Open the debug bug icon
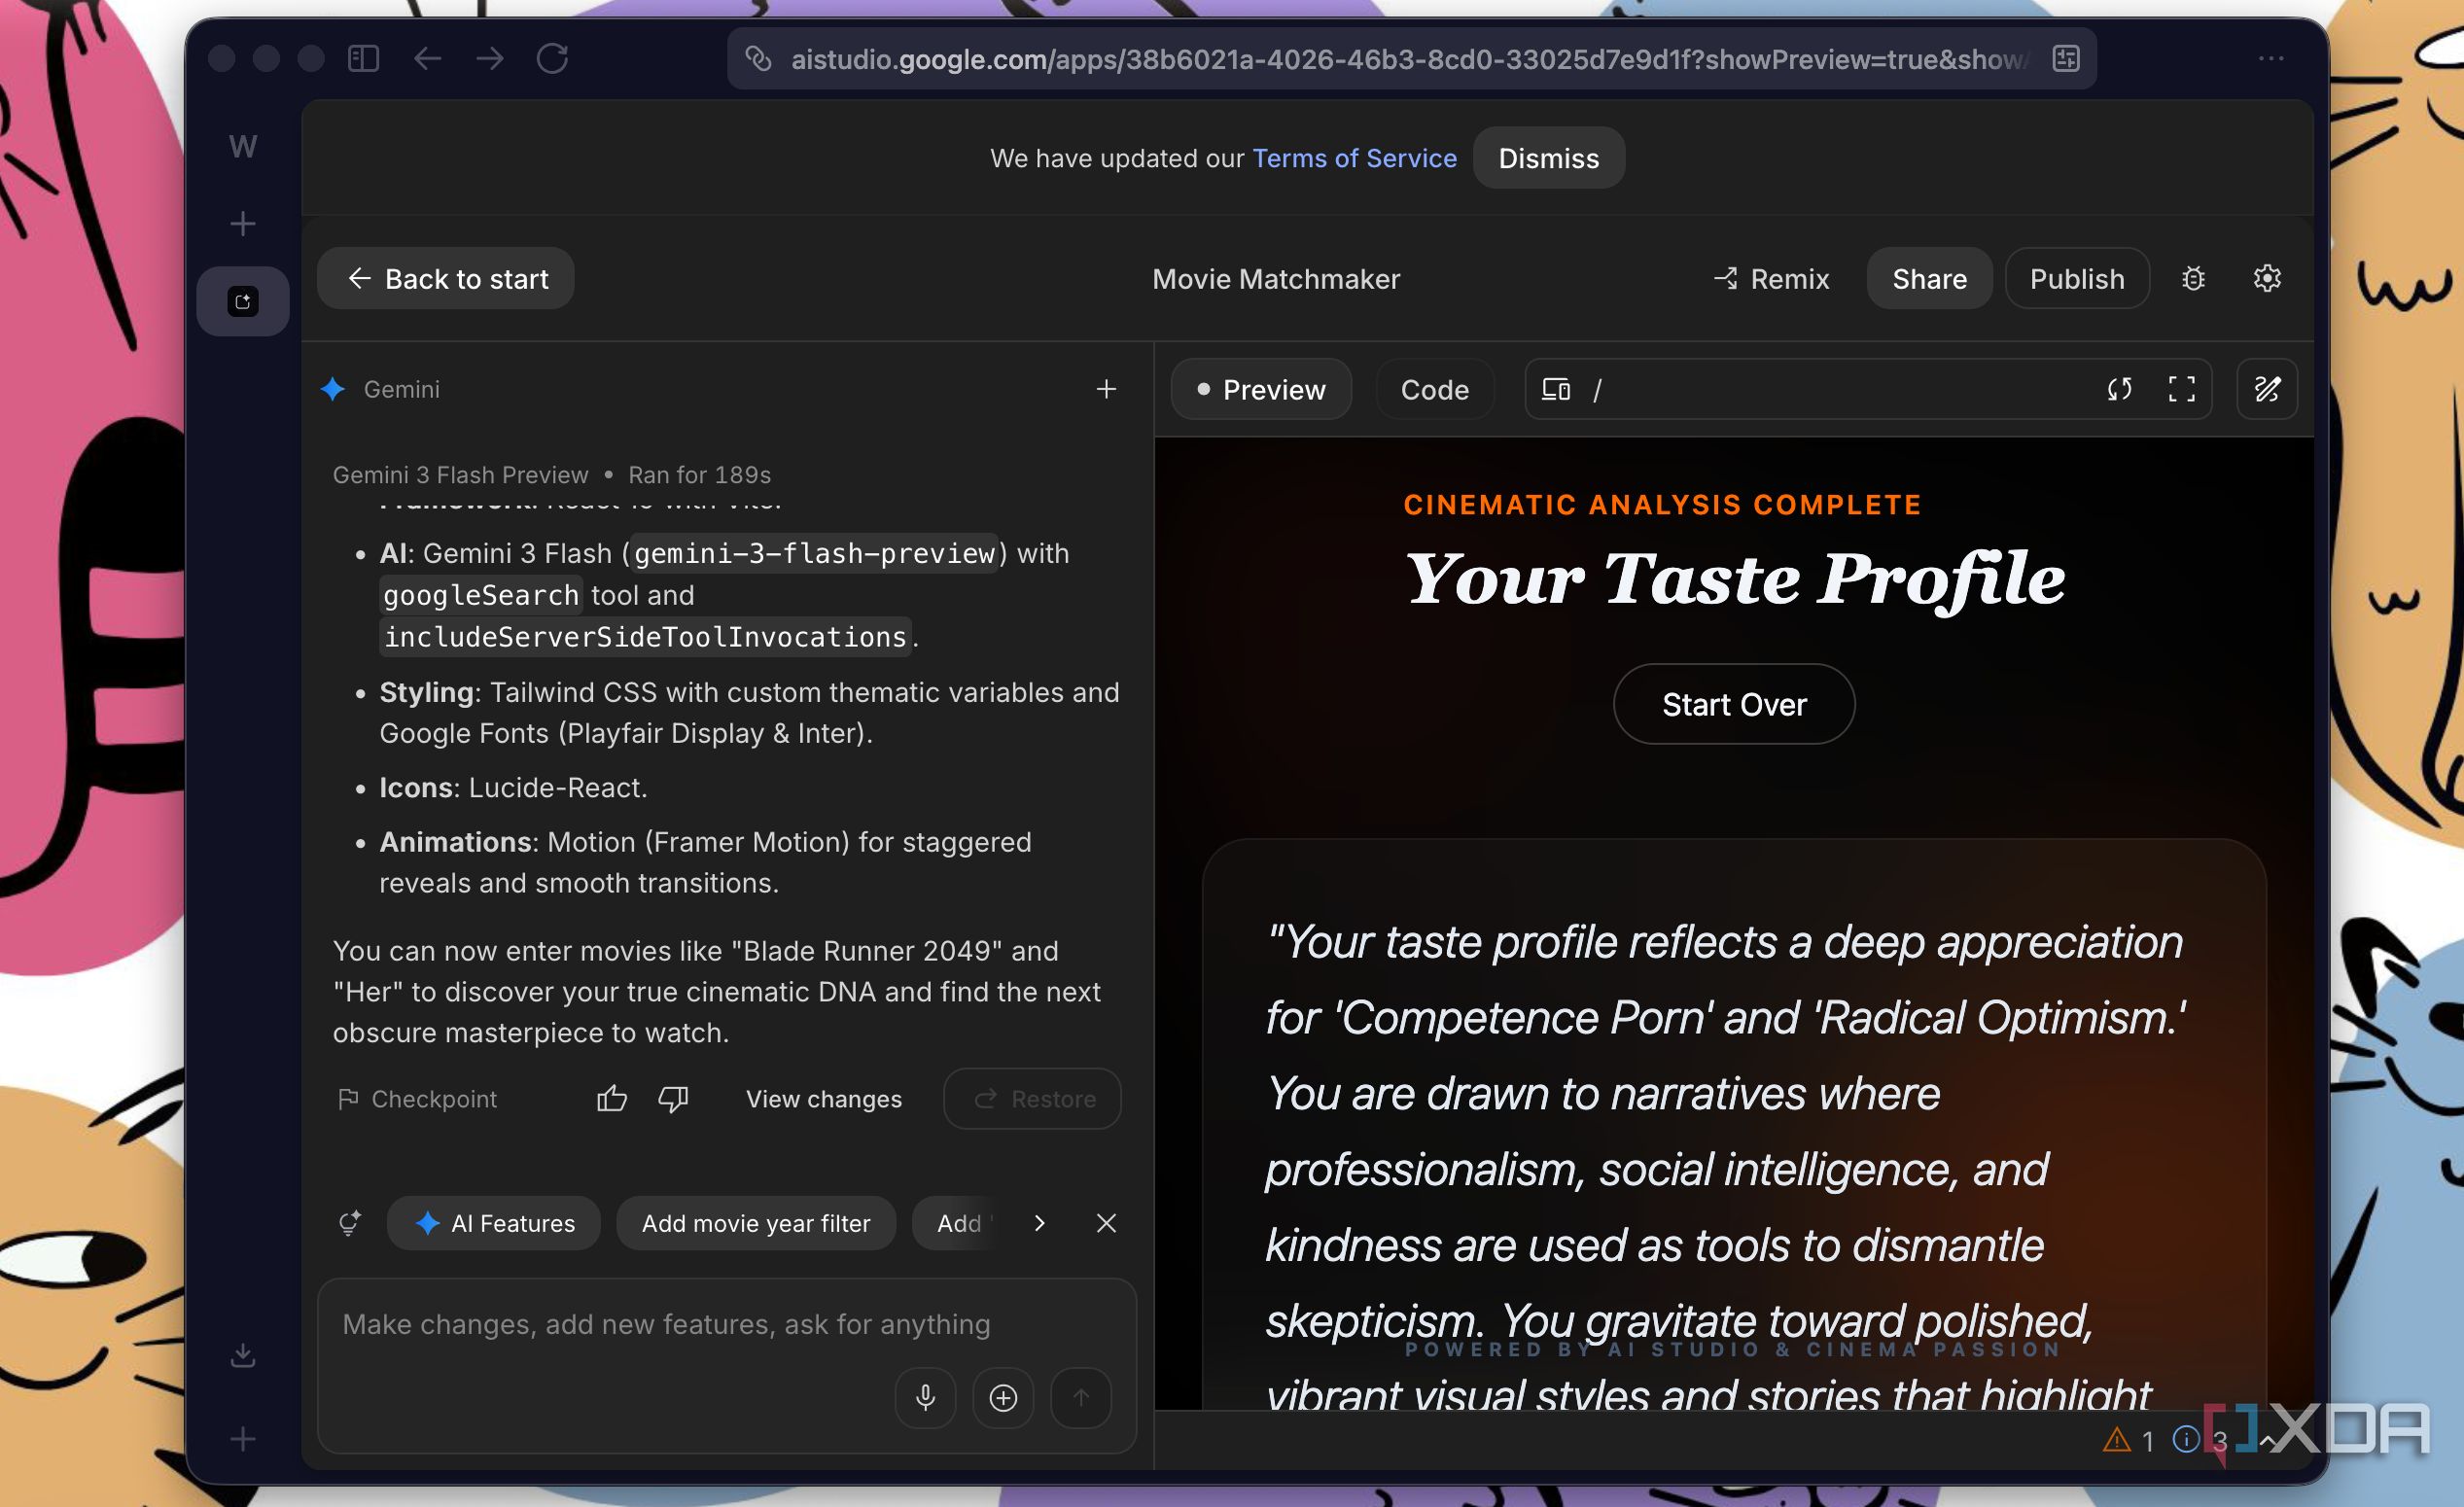Image resolution: width=2464 pixels, height=1507 pixels. [2193, 279]
